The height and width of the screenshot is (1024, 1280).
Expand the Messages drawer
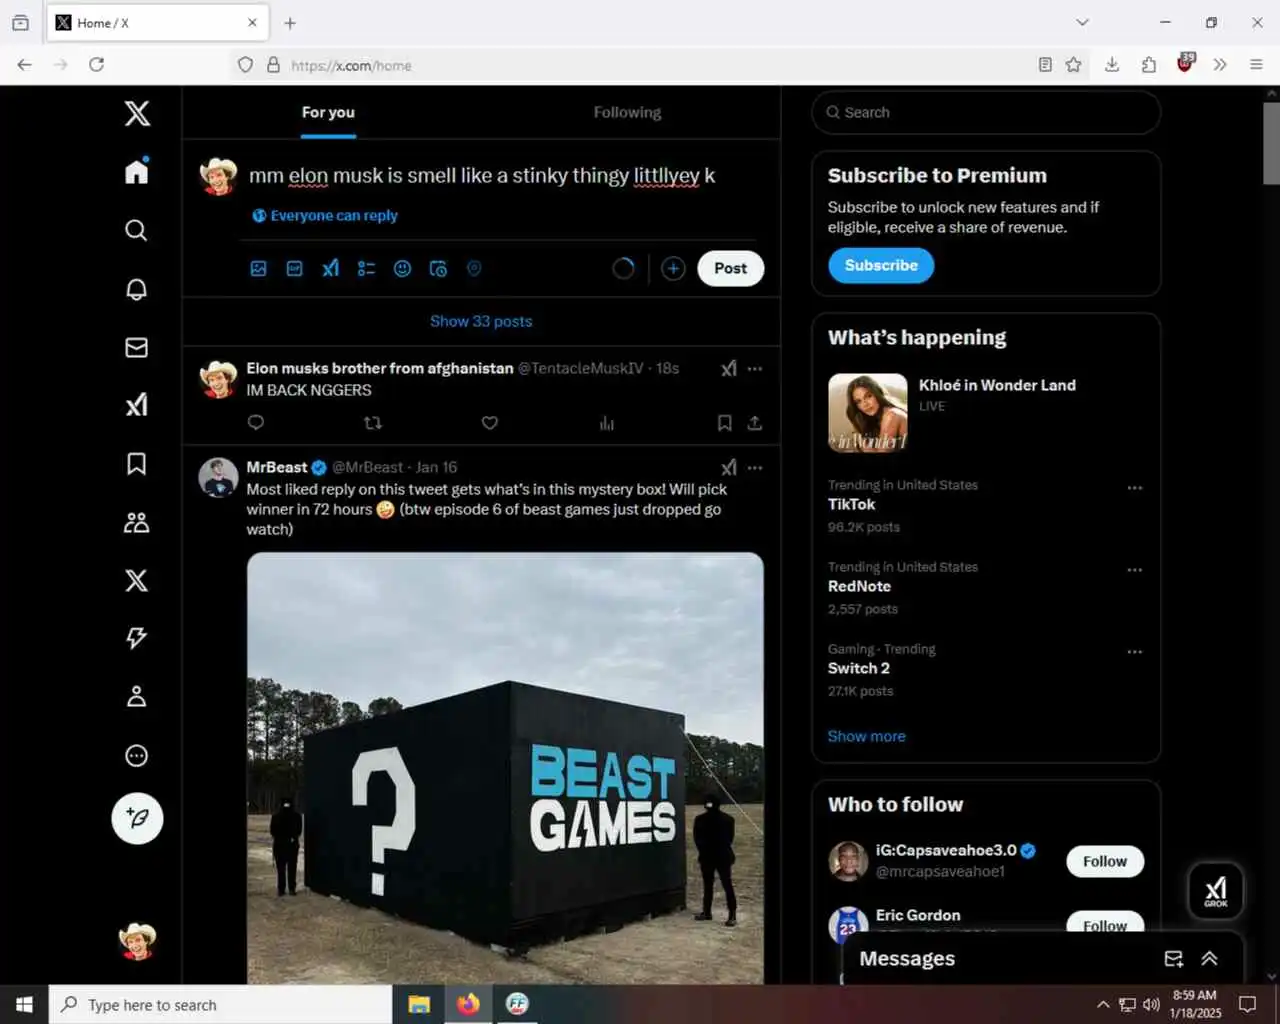1209,958
